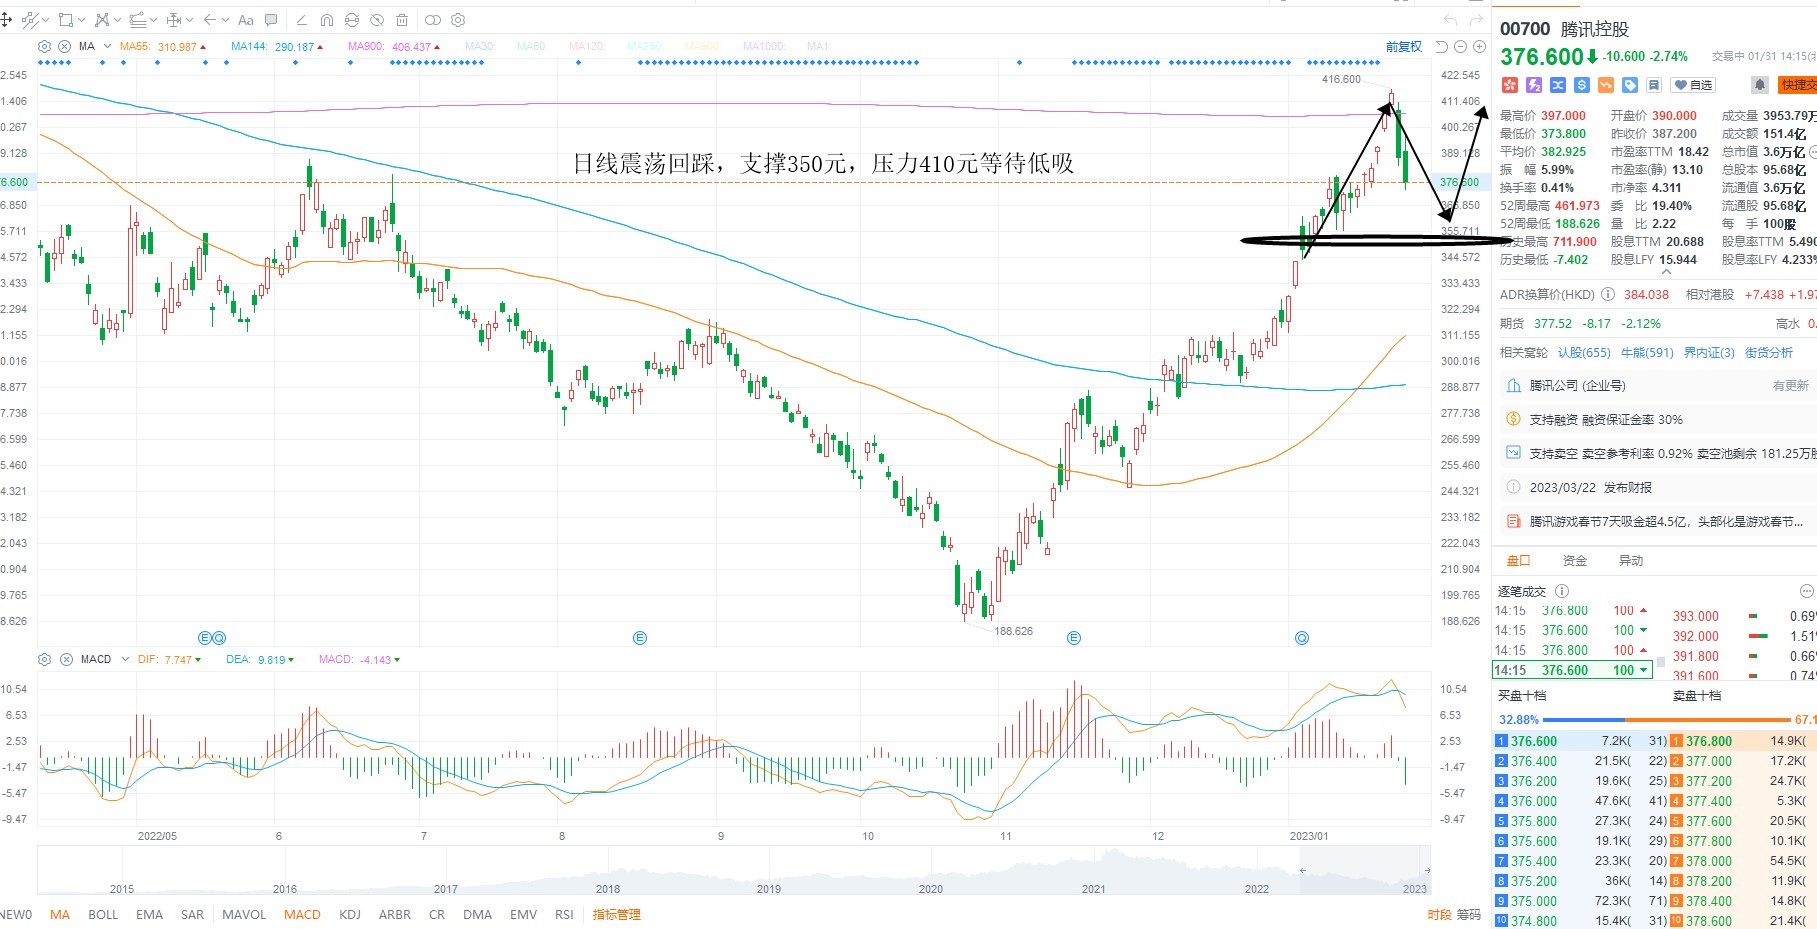Expand the MA indicator dropdown
1817x929 pixels.
(x=107, y=46)
